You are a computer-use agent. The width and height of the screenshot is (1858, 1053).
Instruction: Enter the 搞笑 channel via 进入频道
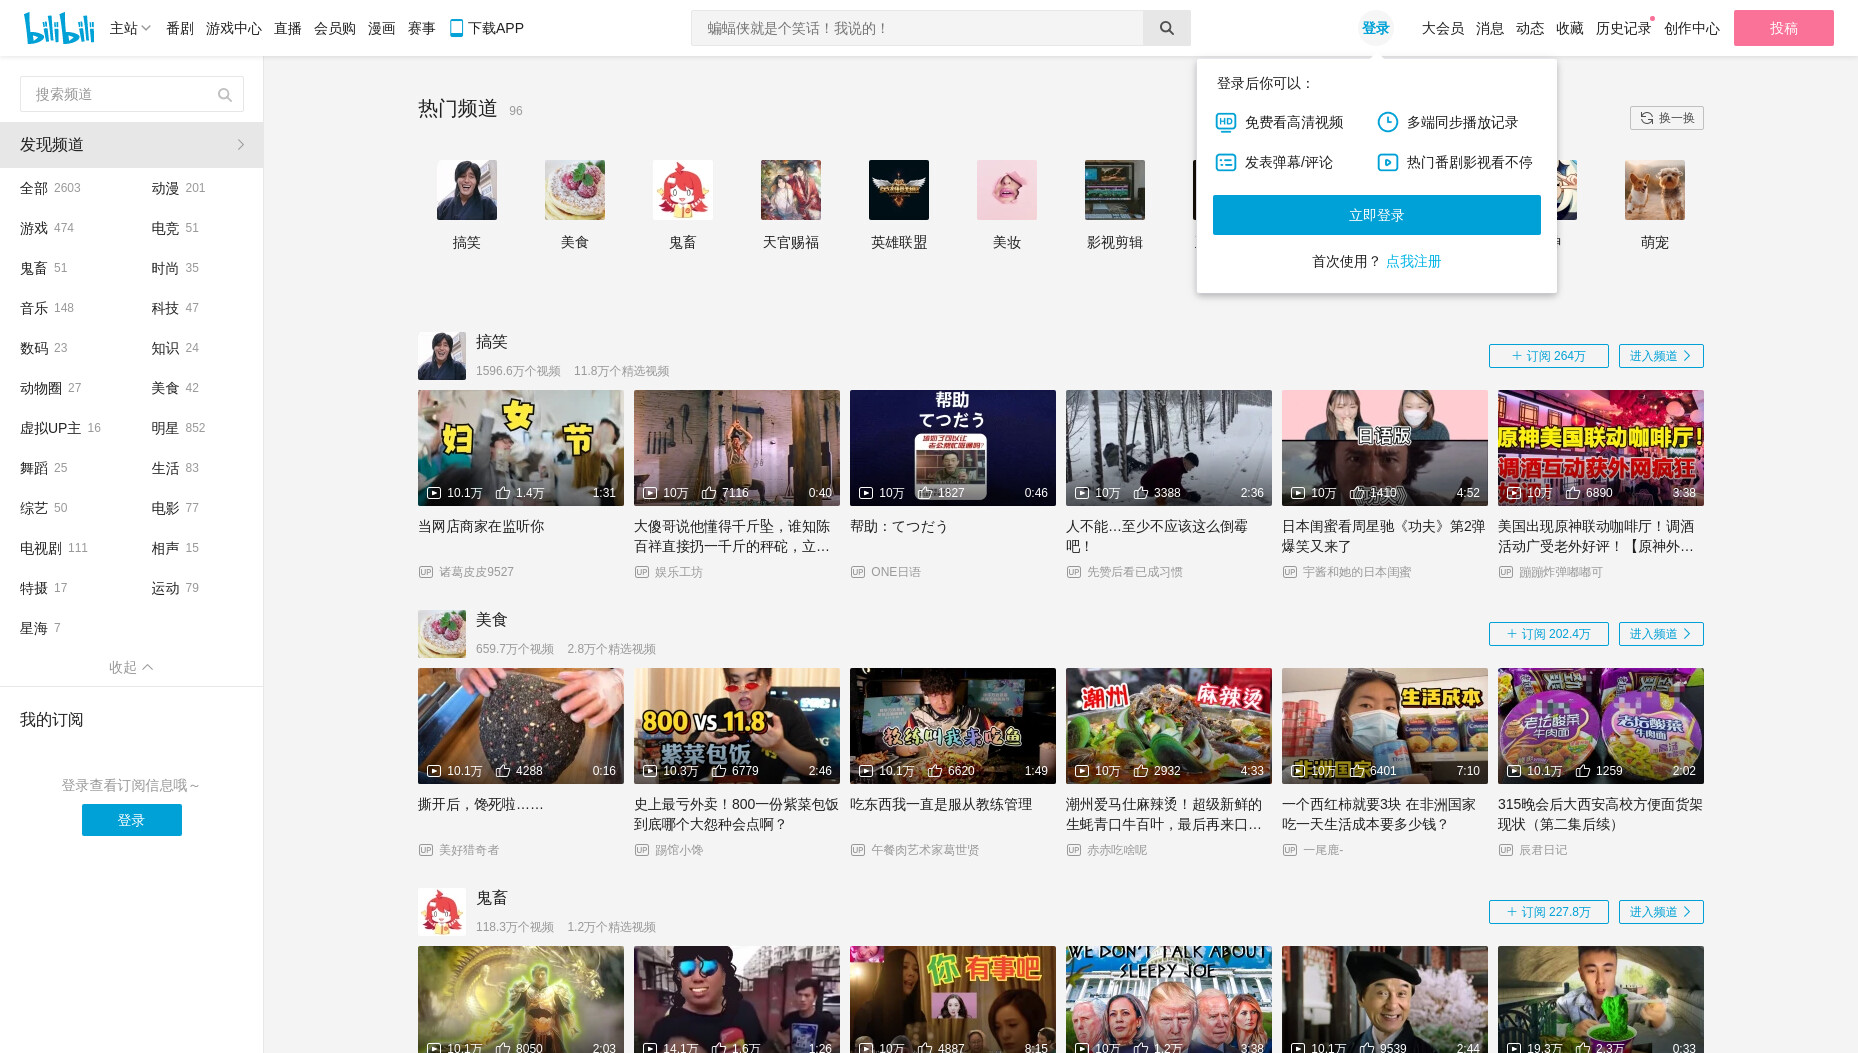[1661, 356]
